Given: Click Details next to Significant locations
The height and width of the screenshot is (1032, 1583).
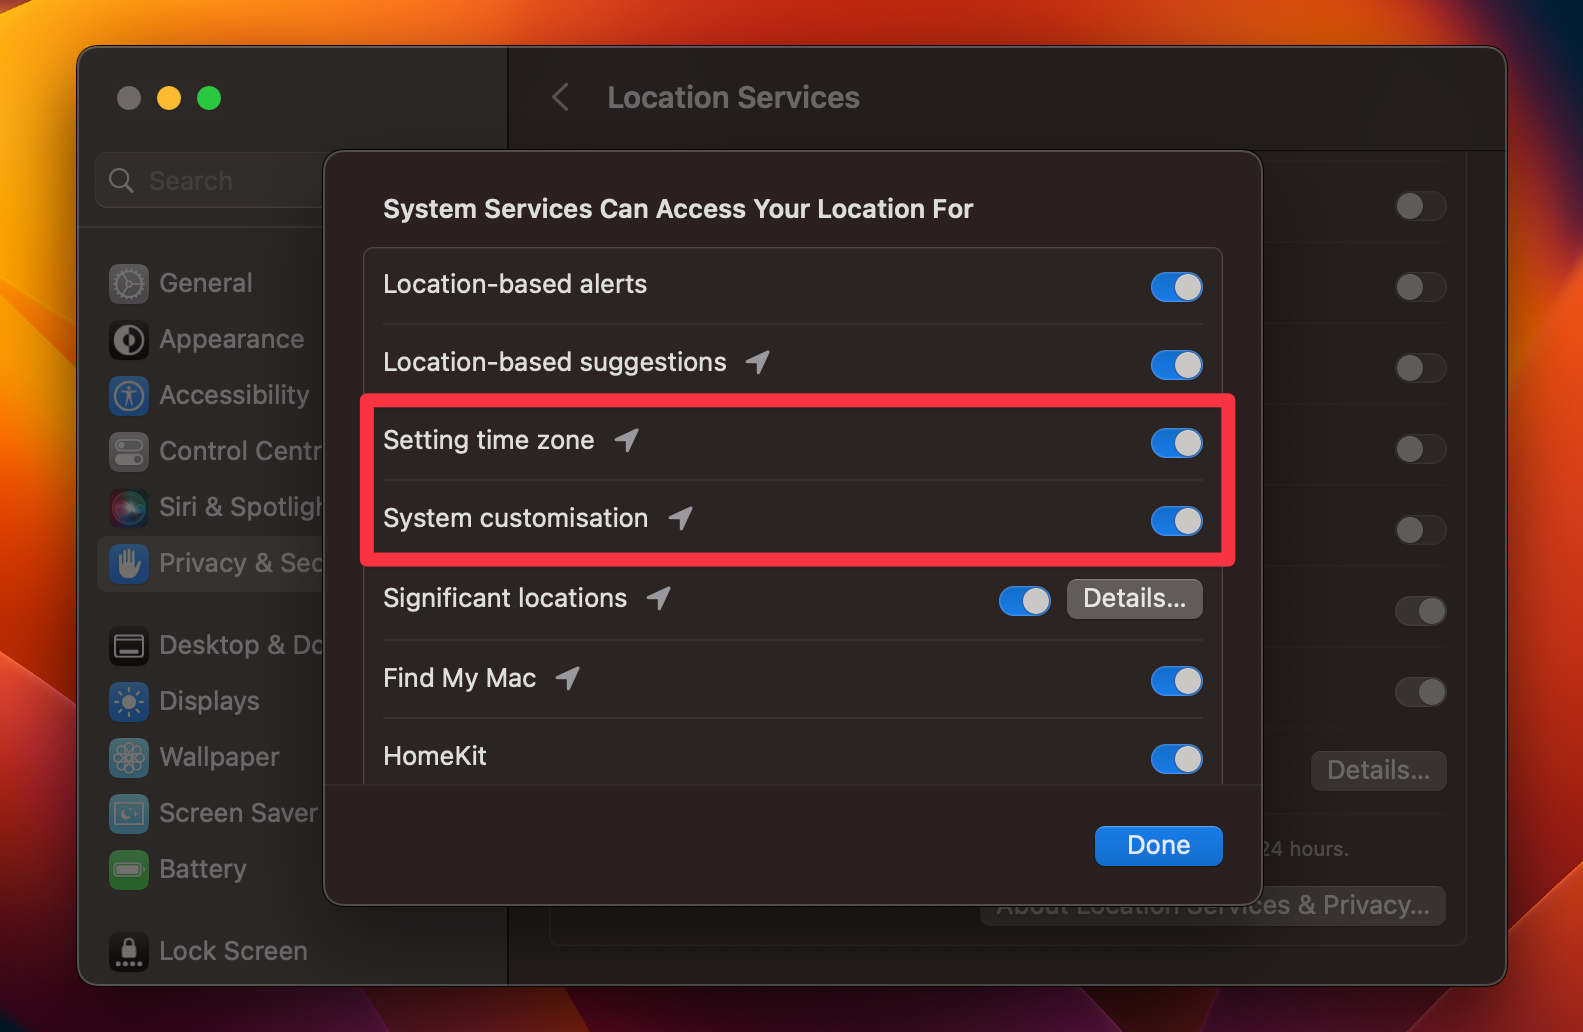Looking at the screenshot, I should 1134,598.
